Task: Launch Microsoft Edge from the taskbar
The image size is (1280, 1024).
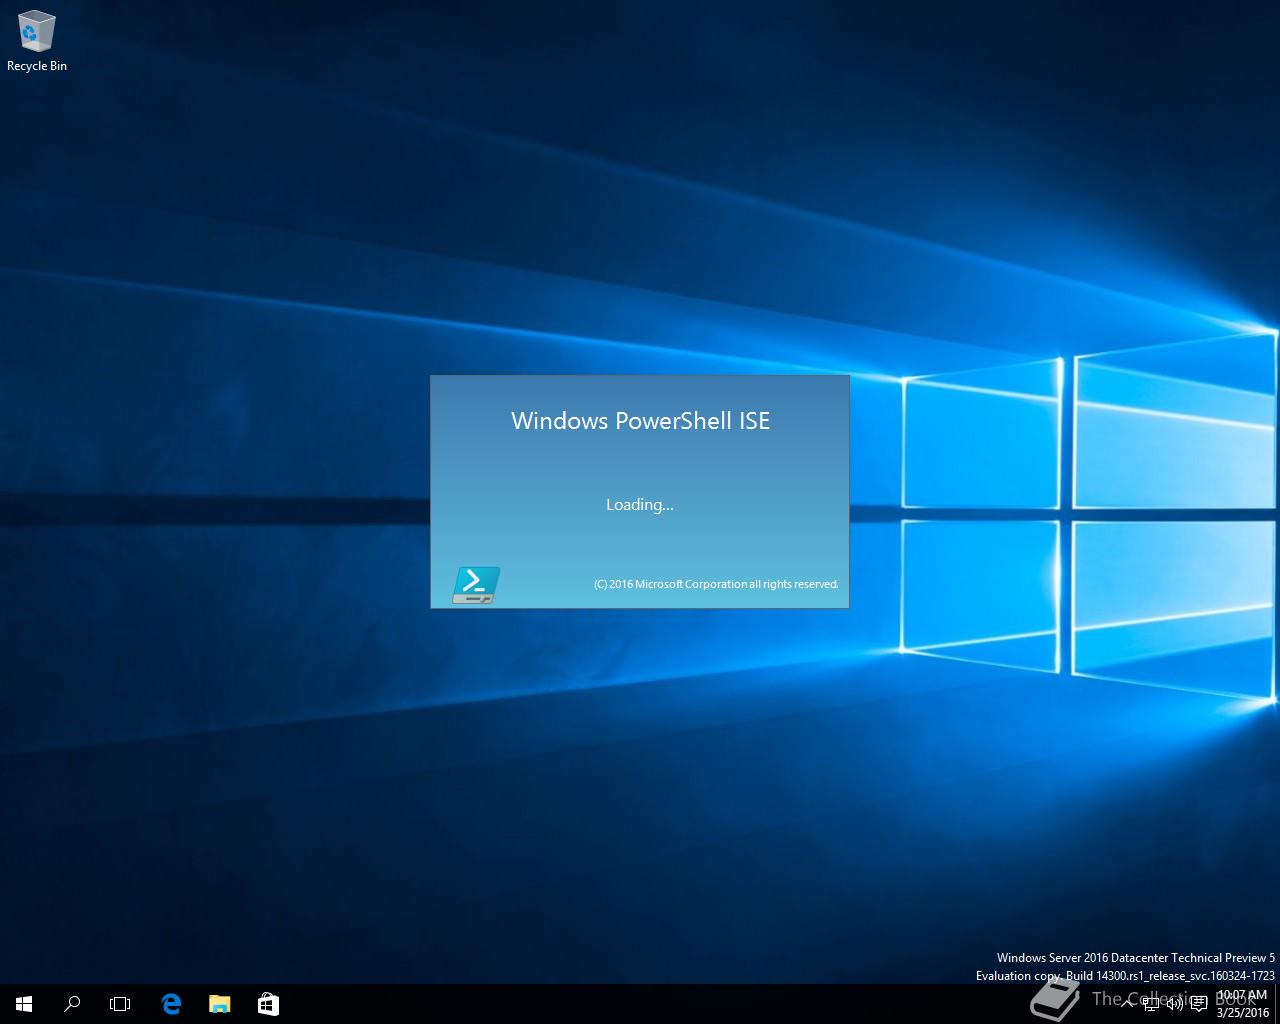Action: [171, 1004]
